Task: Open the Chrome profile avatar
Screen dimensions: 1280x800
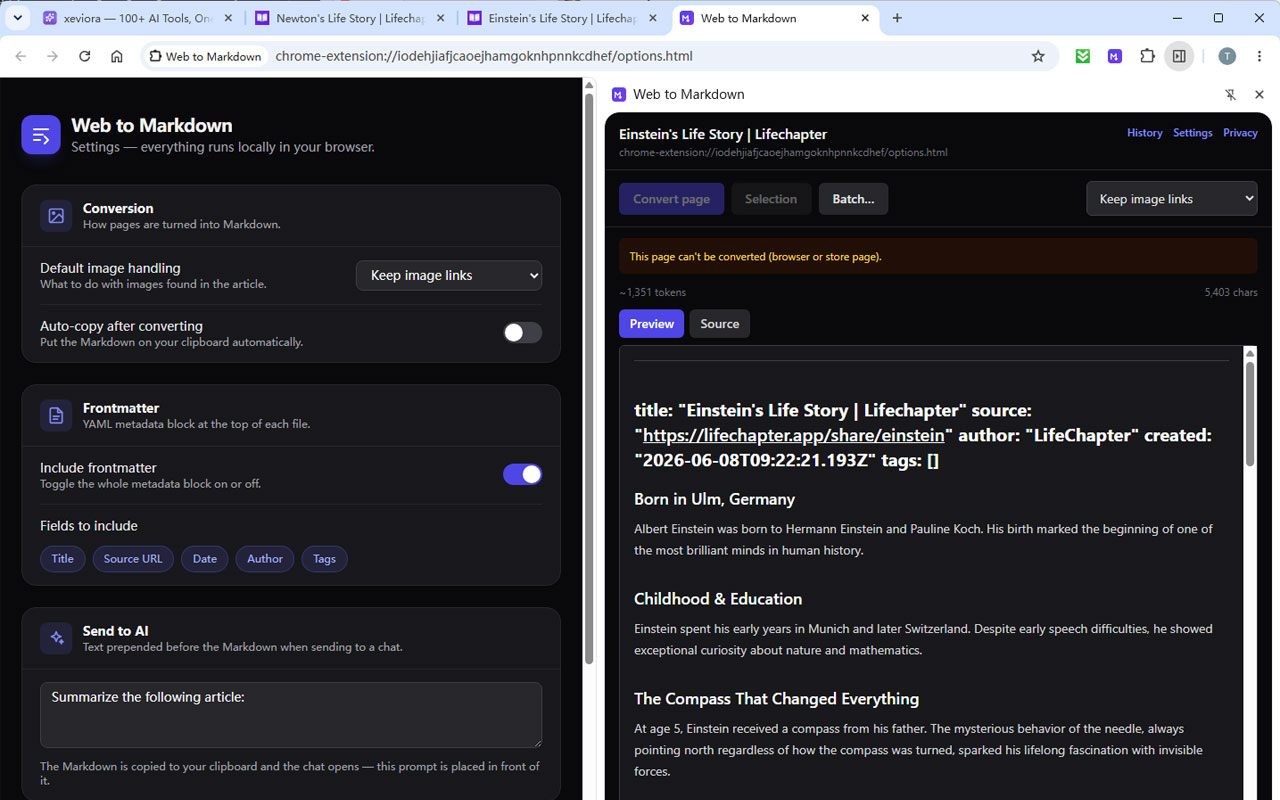Action: [x=1227, y=56]
